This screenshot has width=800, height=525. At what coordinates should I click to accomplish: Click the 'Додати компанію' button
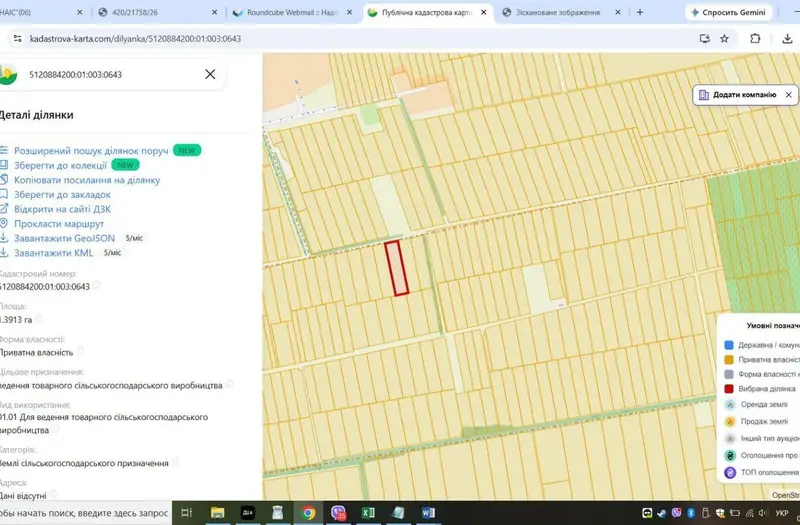(x=745, y=95)
